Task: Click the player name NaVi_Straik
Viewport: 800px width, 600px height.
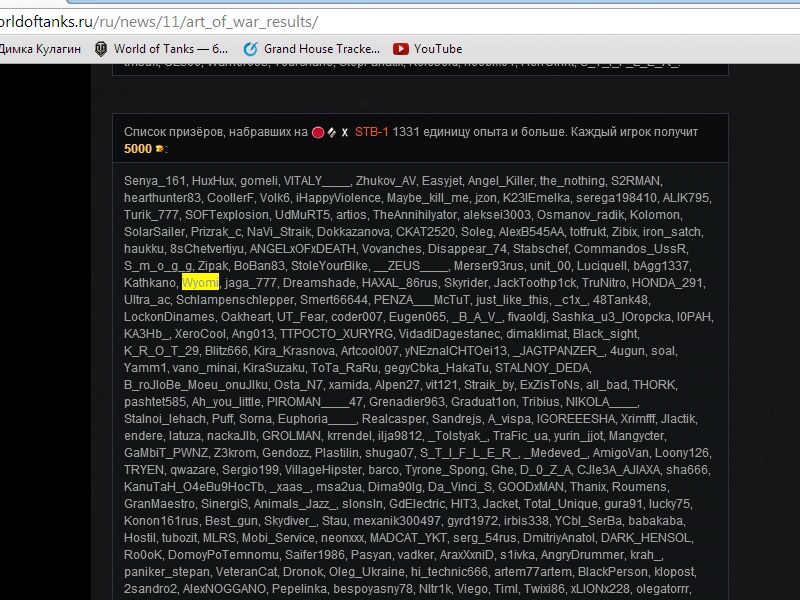Action: (279, 232)
